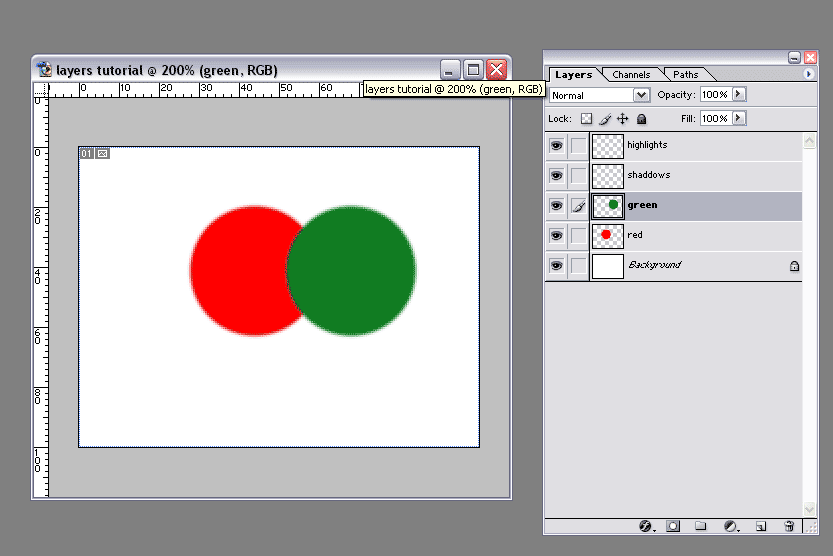Switch to the Channels tab
Screen dimensions: 833x556
631,75
